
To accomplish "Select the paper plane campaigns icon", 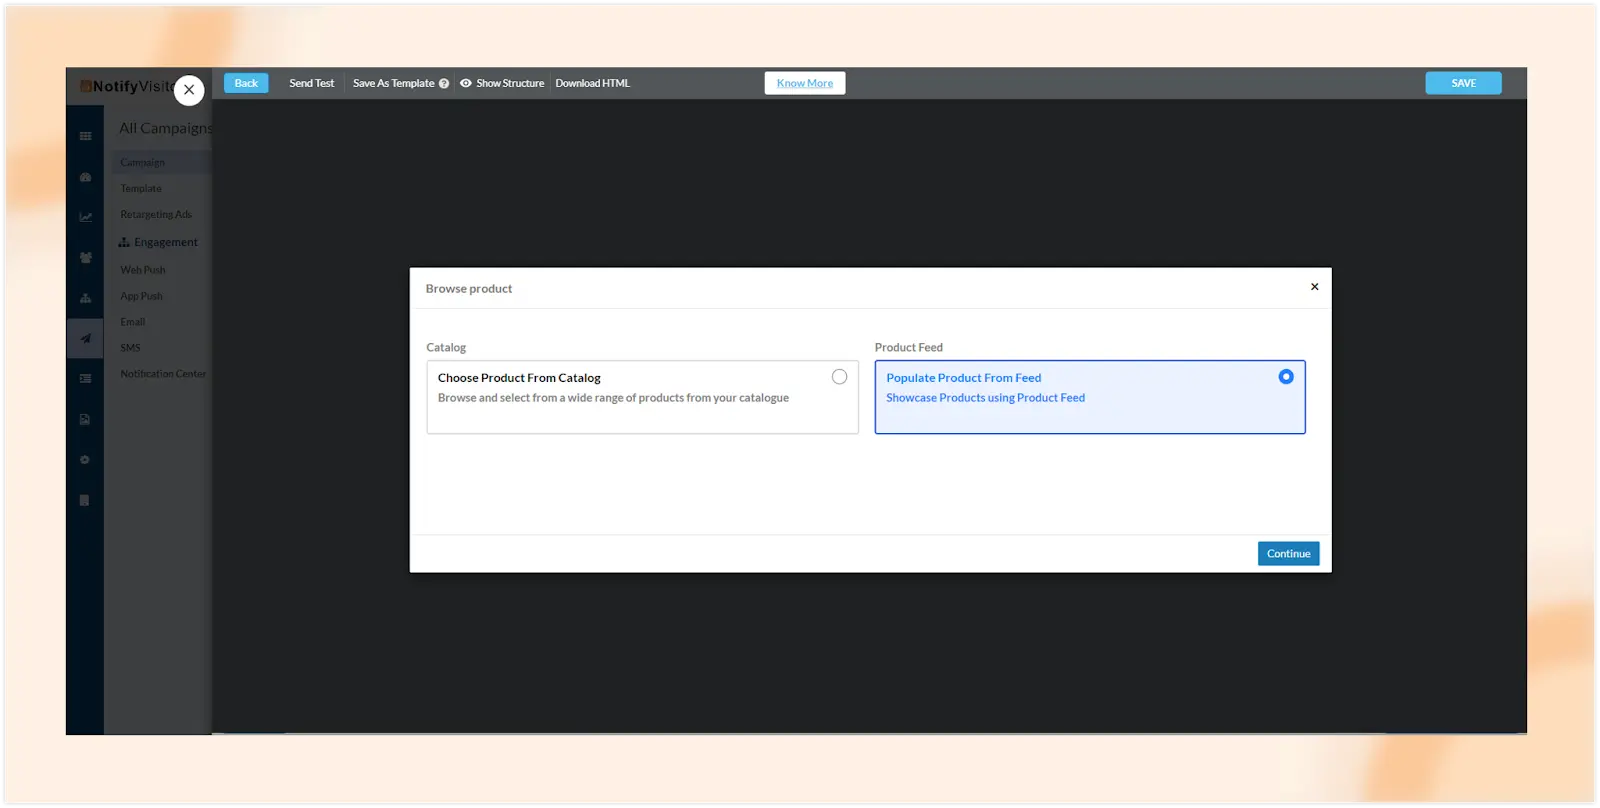I will (85, 338).
